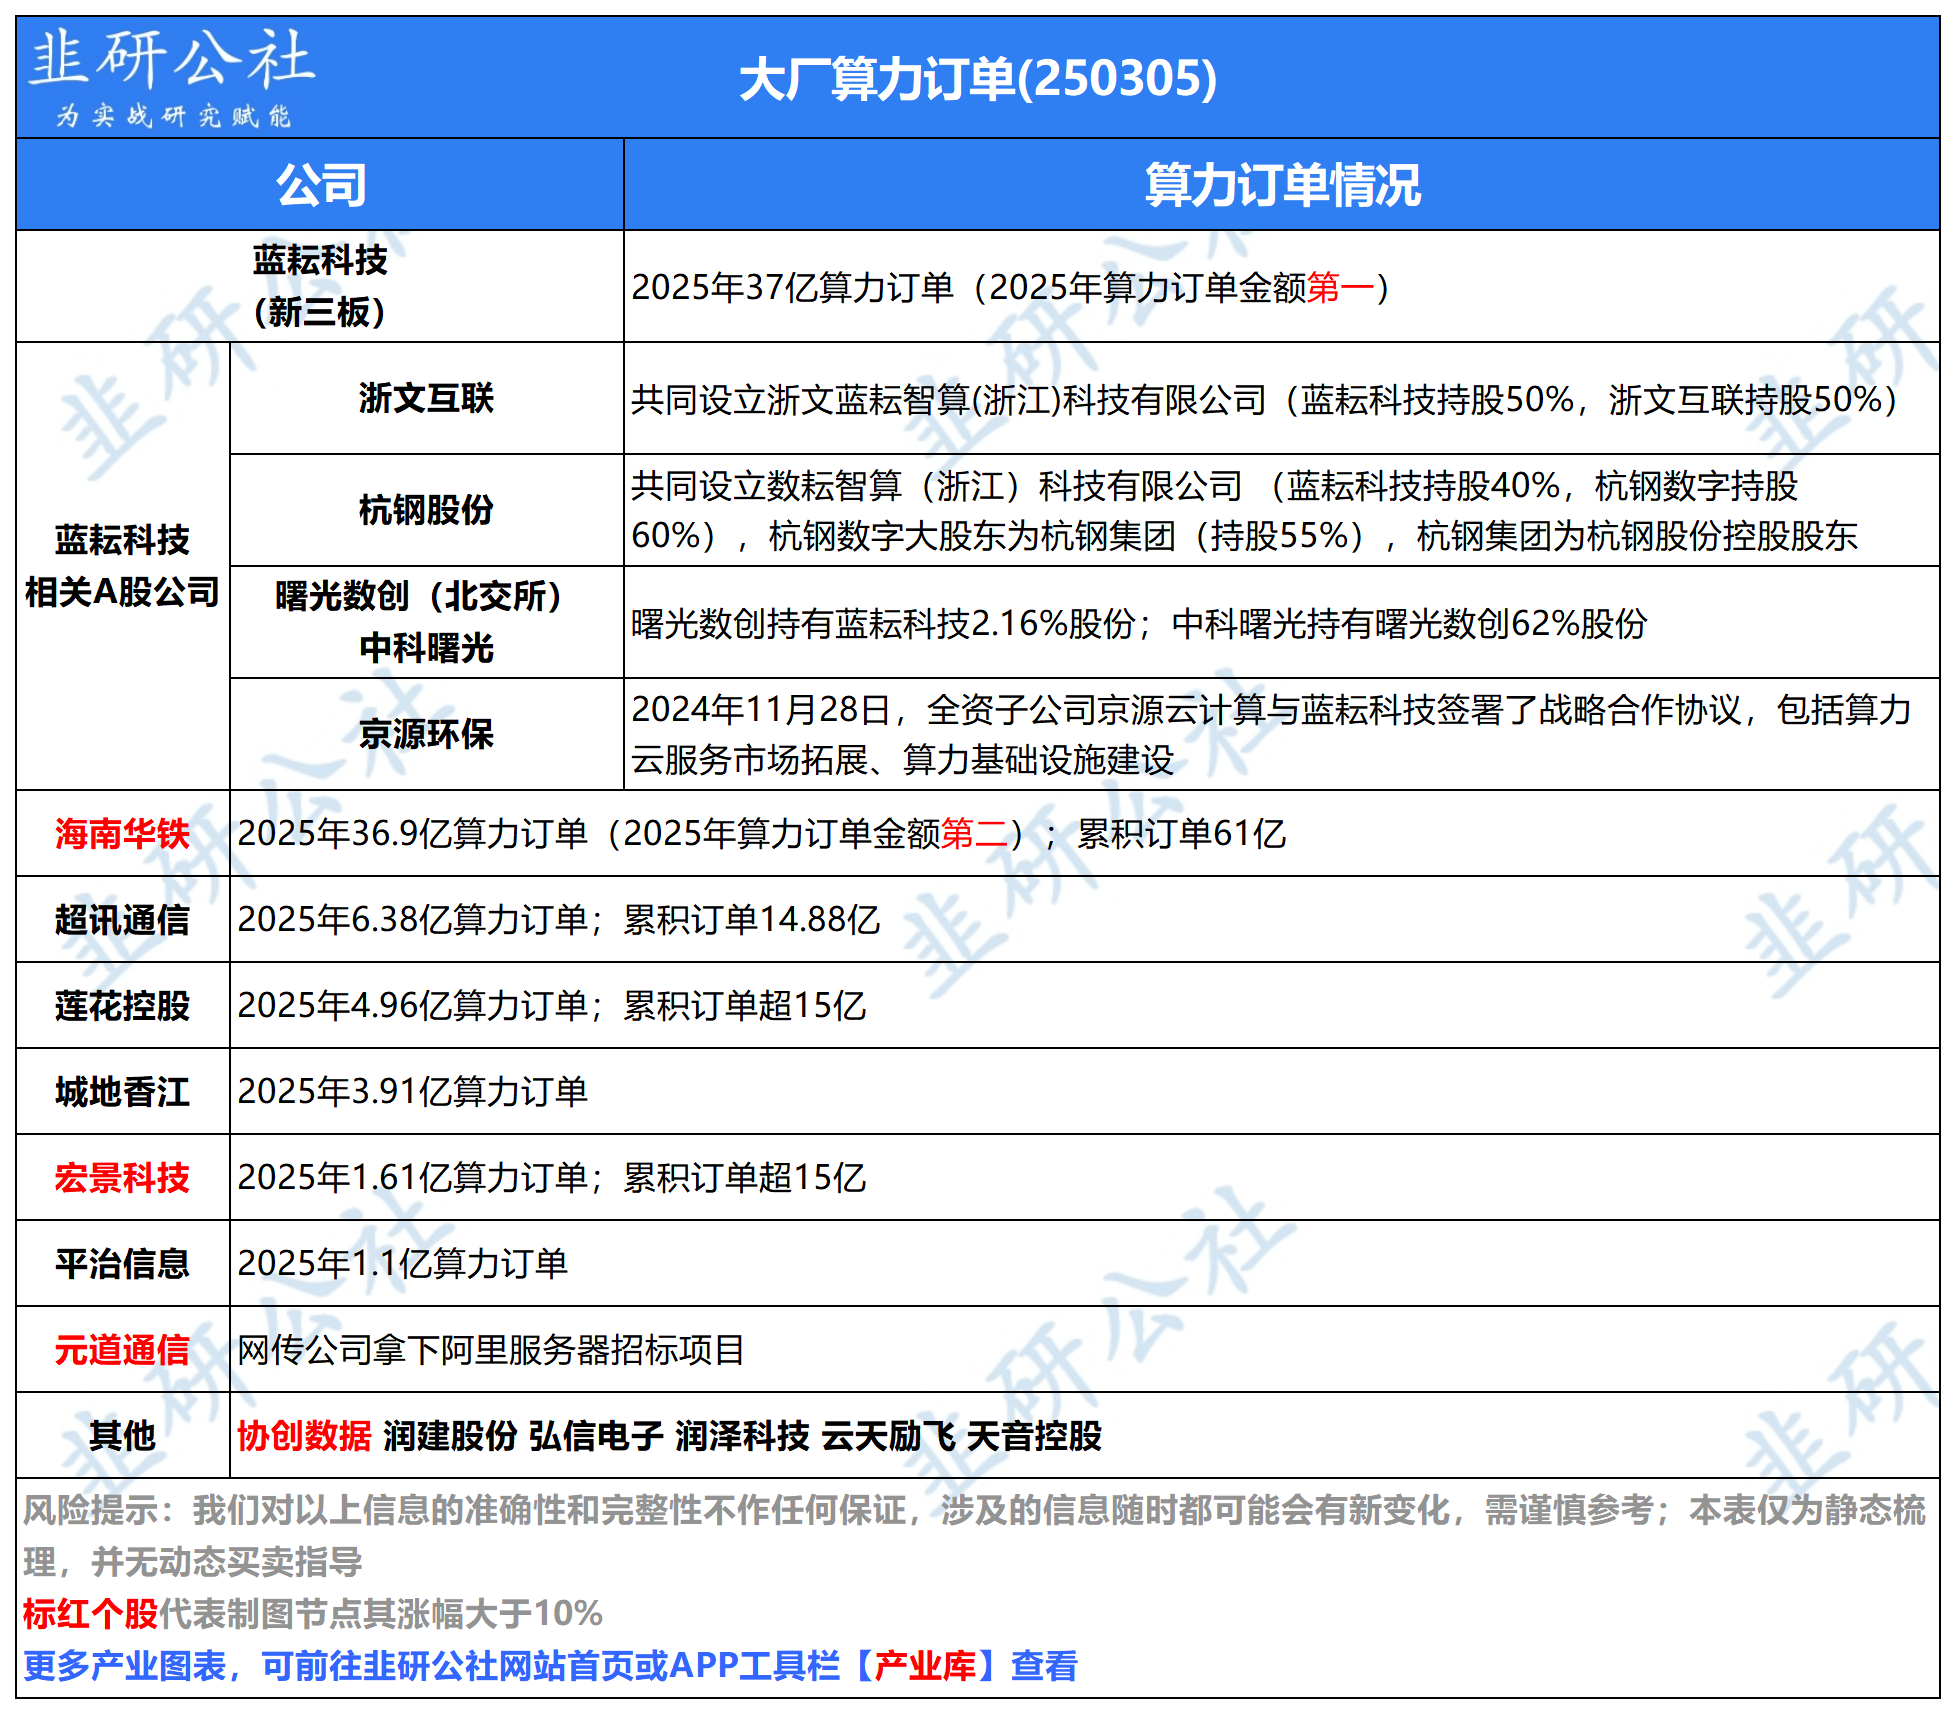
Task: Select the 中科曙光 company name
Action: coord(427,648)
